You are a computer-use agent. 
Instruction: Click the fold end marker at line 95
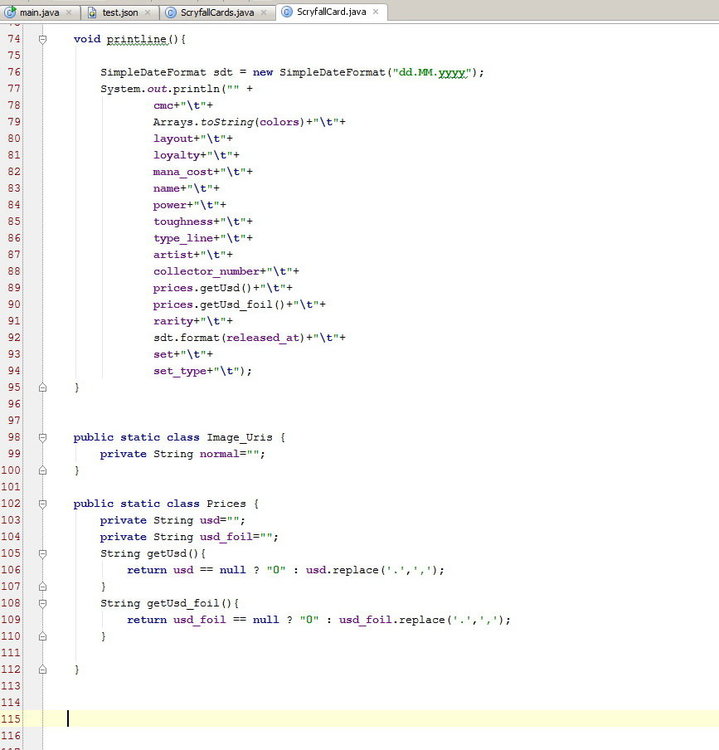(x=43, y=387)
